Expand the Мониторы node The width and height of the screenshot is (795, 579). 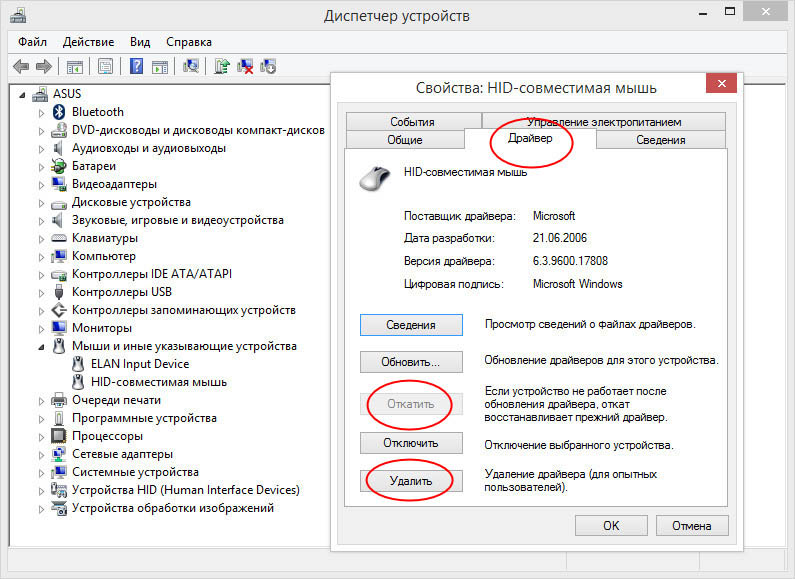point(41,329)
